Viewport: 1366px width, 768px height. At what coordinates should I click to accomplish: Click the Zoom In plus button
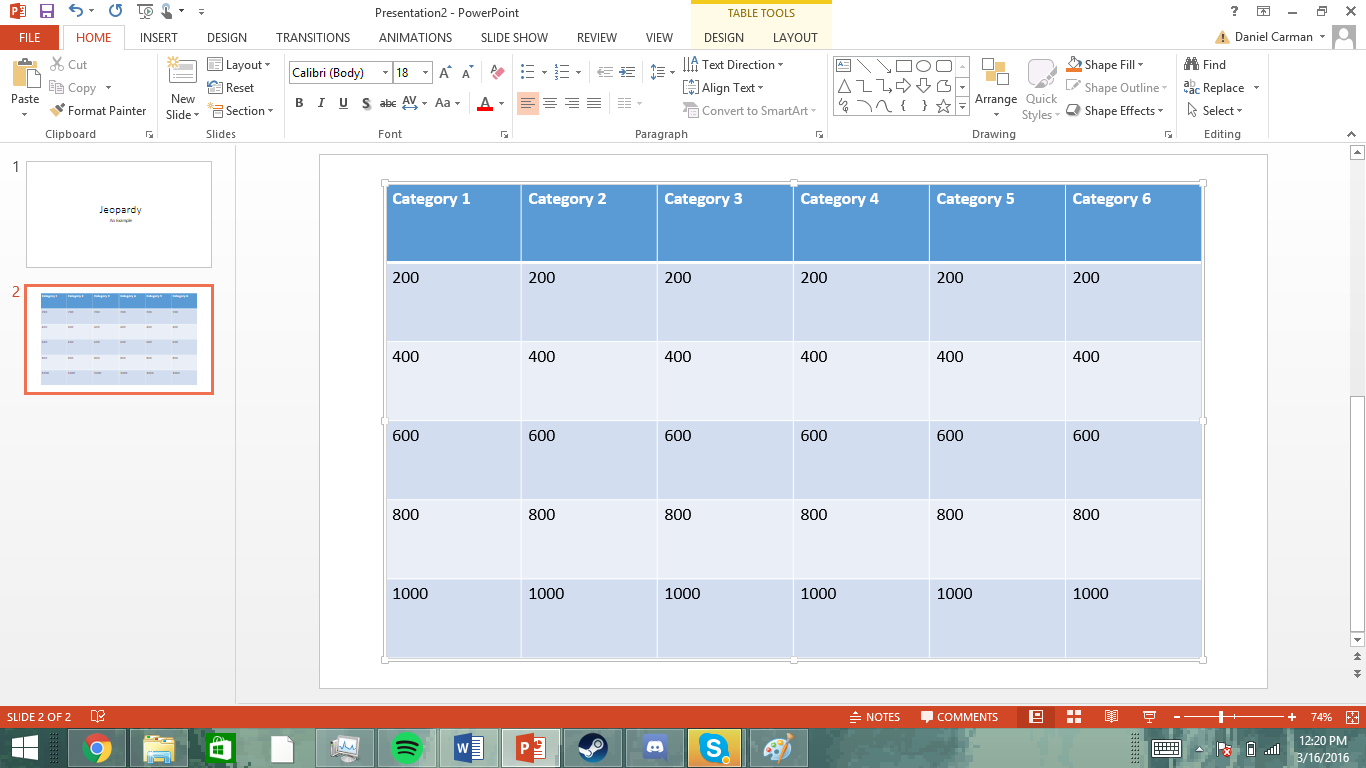point(1292,717)
